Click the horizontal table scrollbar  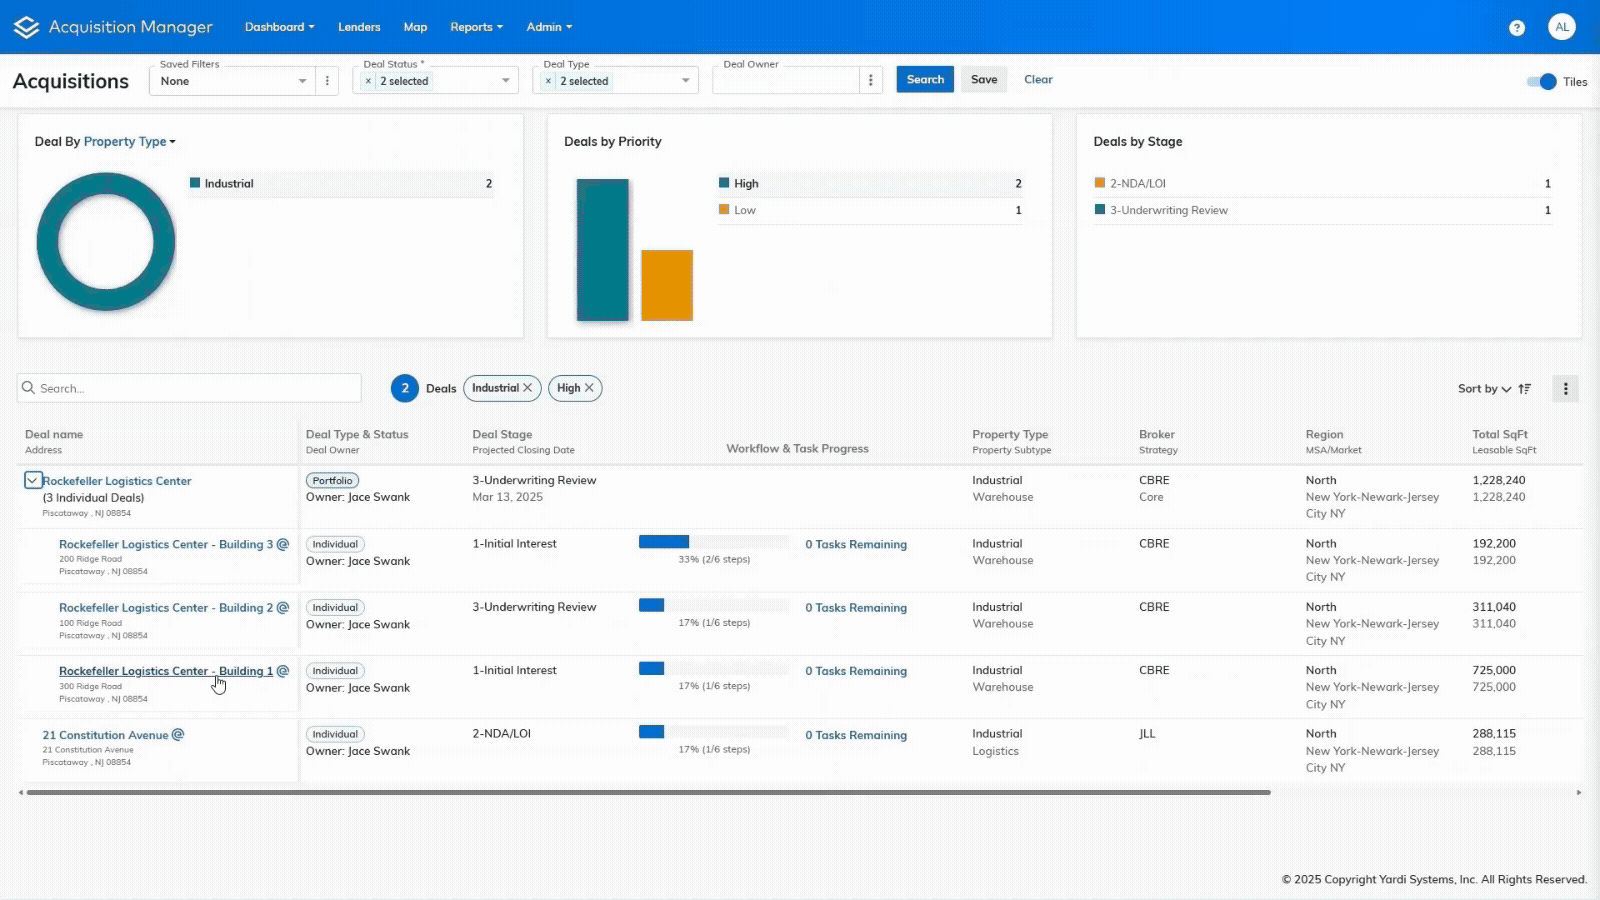pos(648,792)
